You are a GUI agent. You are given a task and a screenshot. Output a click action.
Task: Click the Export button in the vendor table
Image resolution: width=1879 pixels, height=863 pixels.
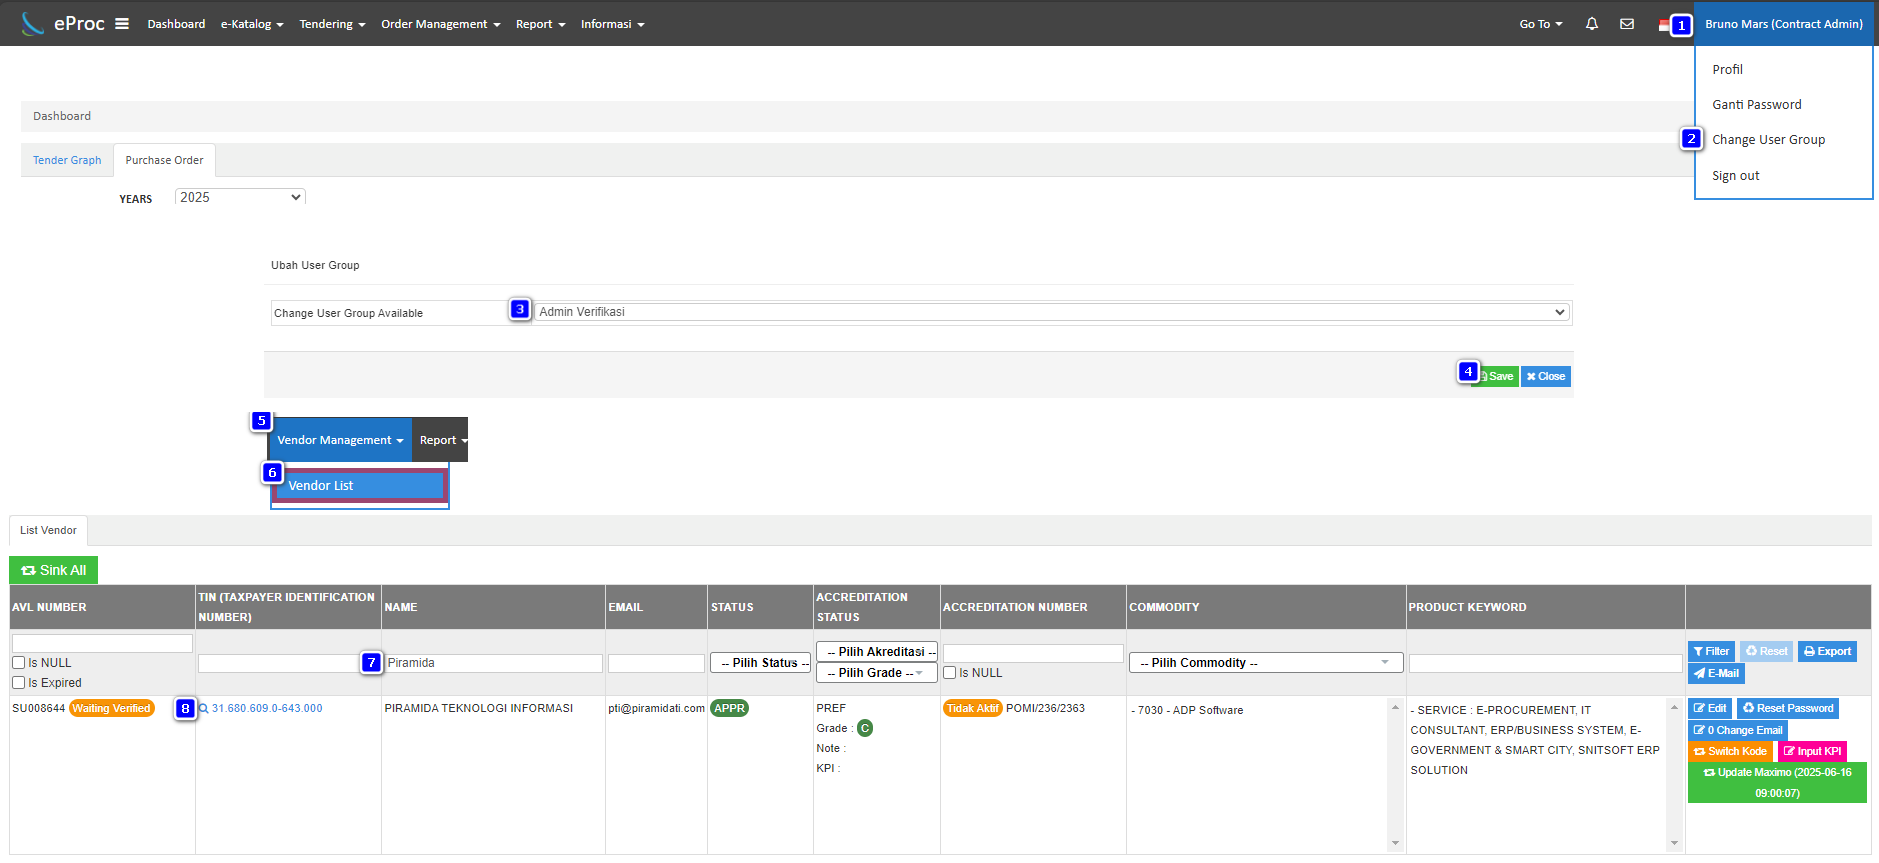click(x=1827, y=651)
